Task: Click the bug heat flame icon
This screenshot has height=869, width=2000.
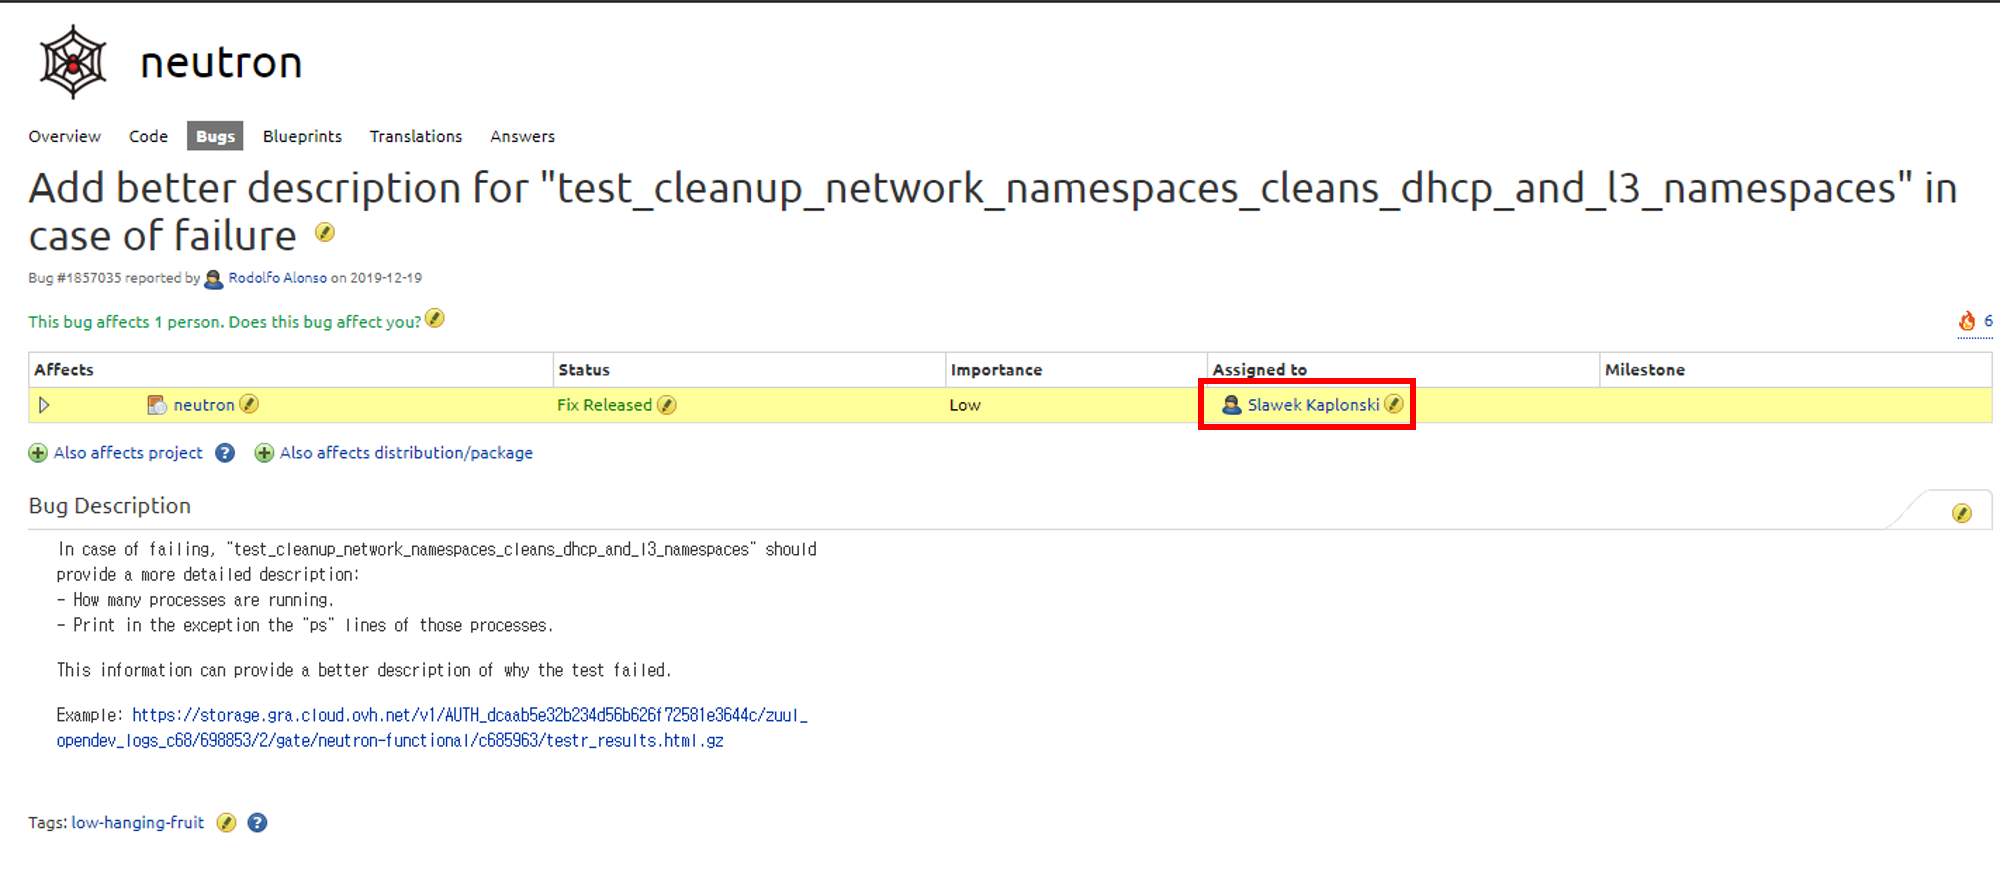Action: coord(1967,321)
